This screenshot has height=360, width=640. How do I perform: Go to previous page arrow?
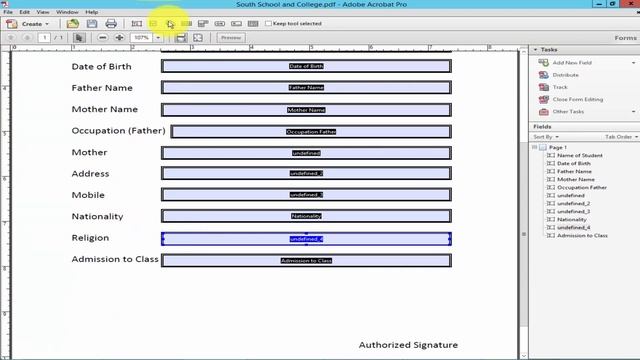[x=11, y=38]
